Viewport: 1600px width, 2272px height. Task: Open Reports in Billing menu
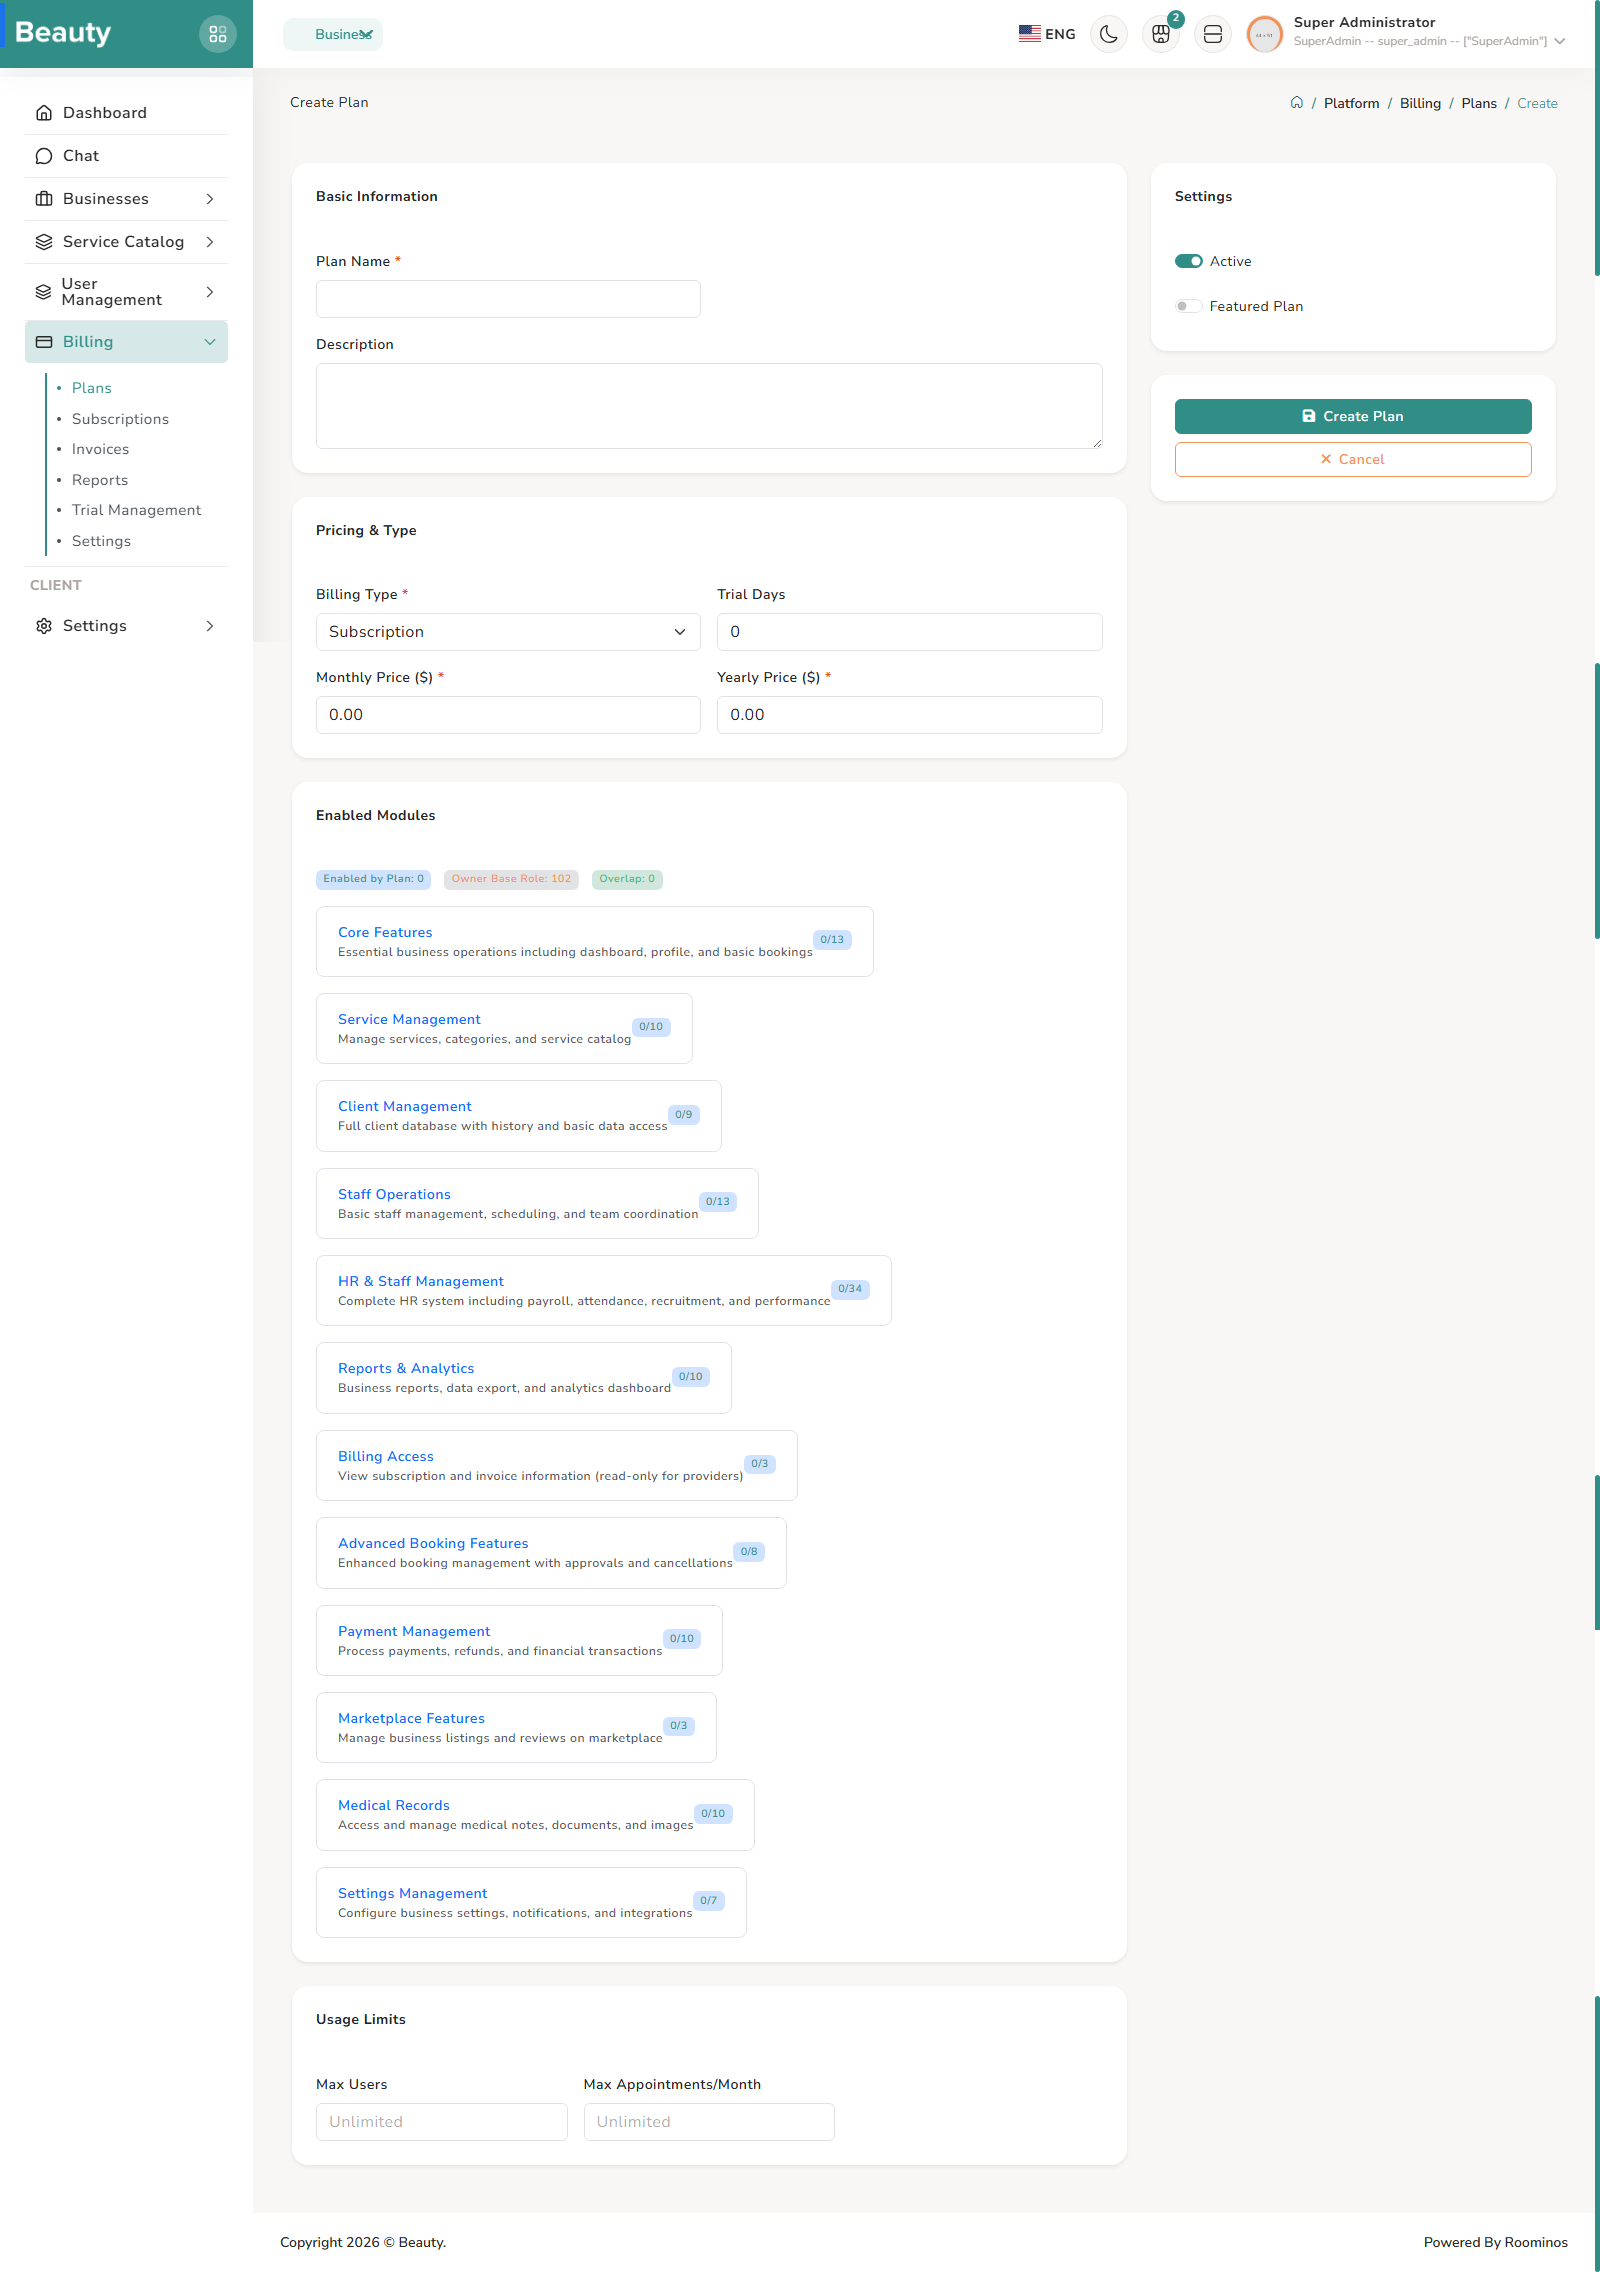100,480
